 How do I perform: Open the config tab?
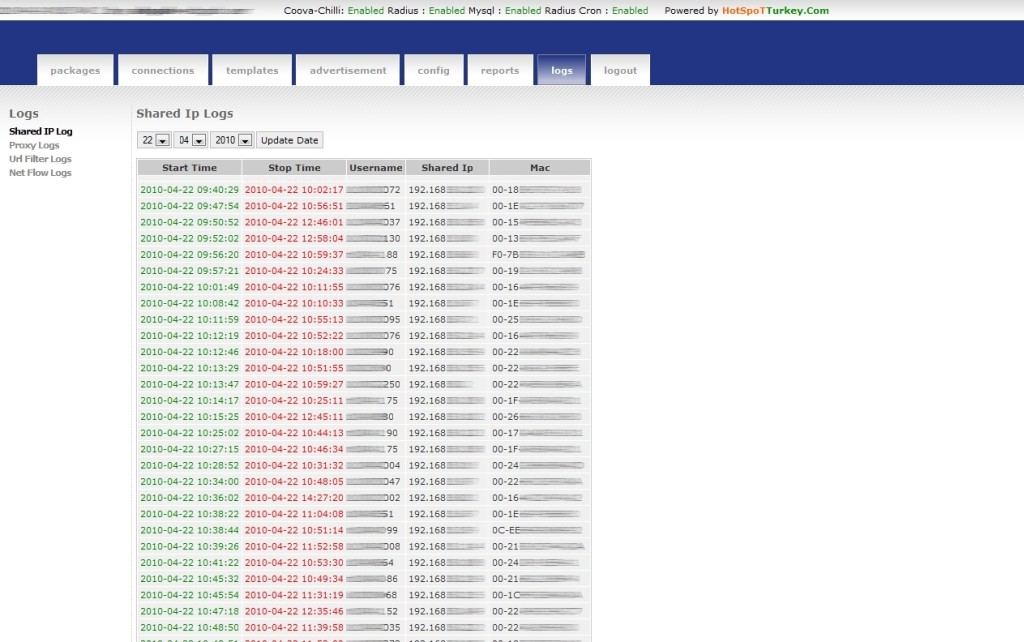pyautogui.click(x=434, y=70)
